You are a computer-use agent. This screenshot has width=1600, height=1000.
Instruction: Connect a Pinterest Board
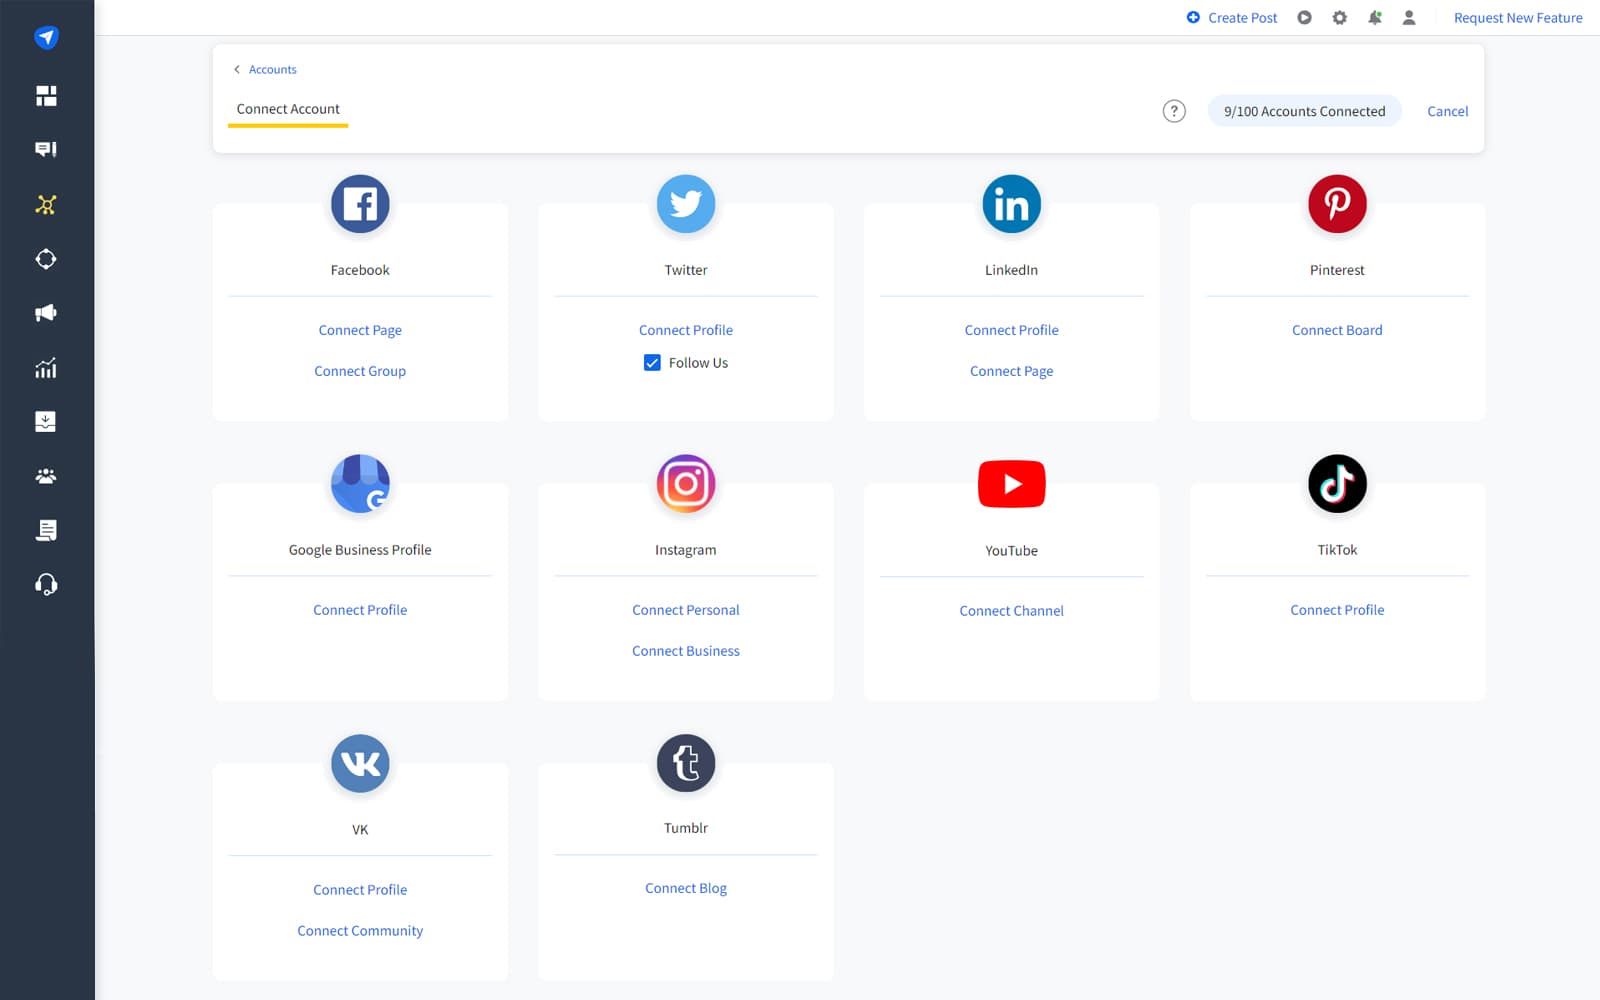[1337, 329]
